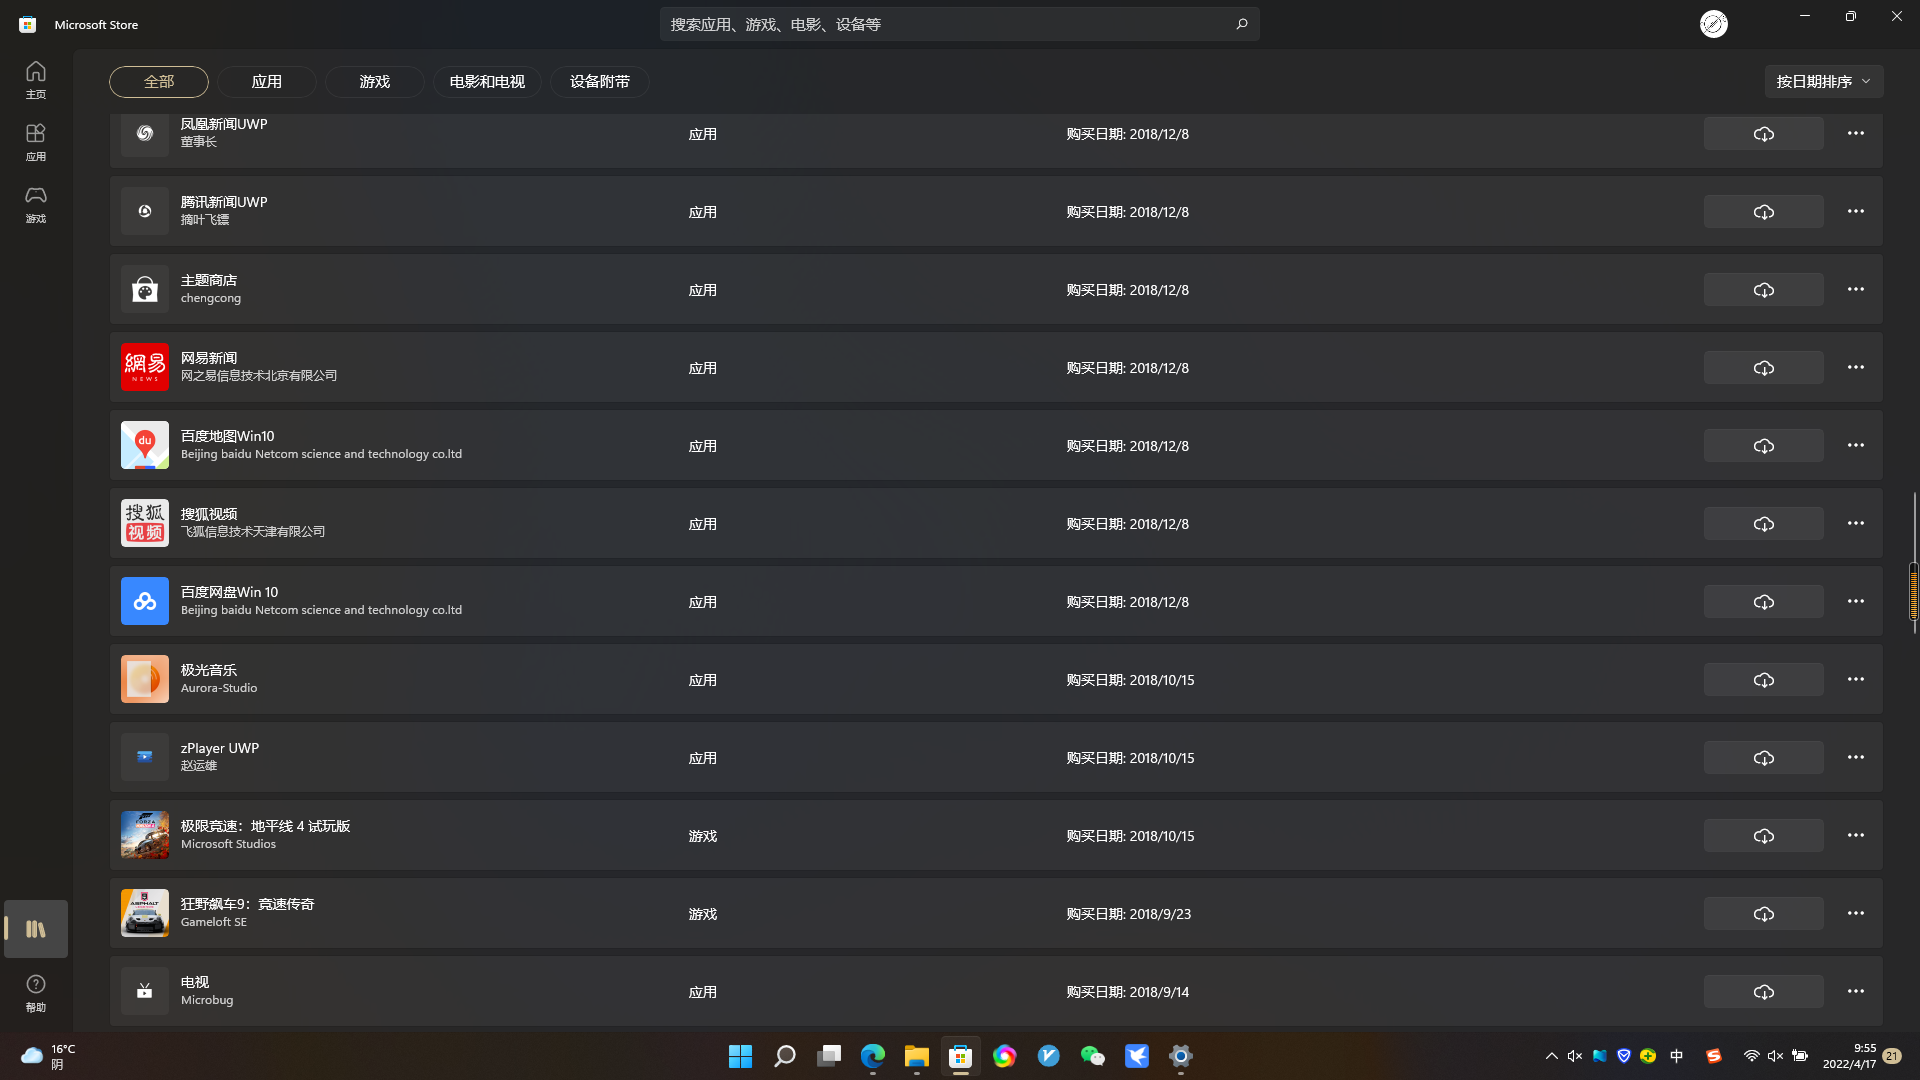Click search magnifier icon in search box
The width and height of the screenshot is (1920, 1080).
(x=1241, y=24)
